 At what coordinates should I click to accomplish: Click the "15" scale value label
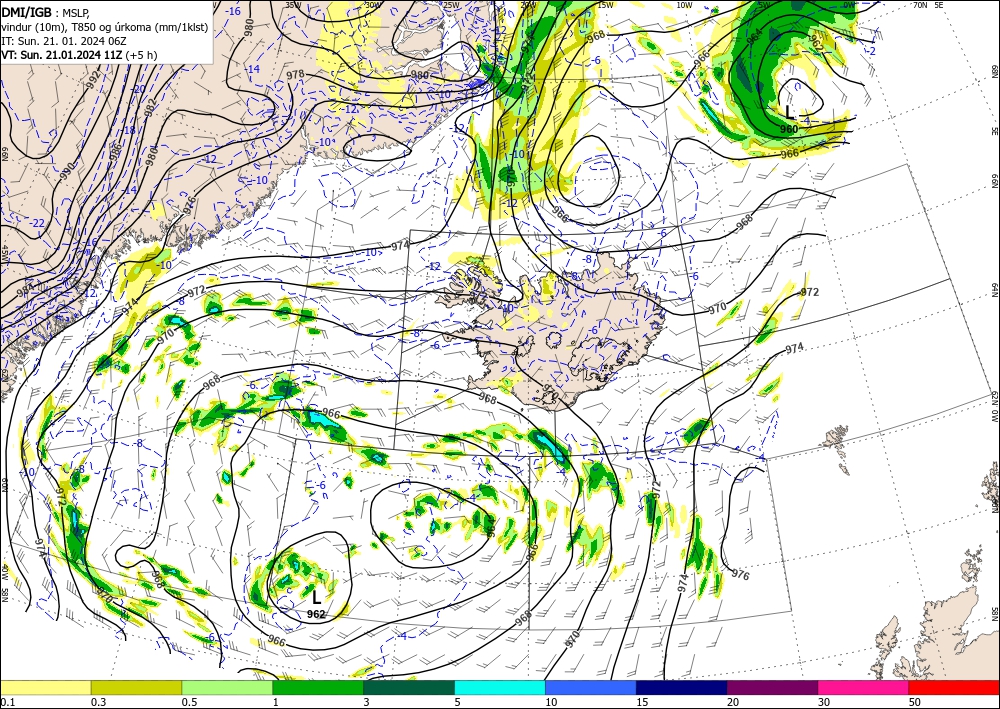[642, 702]
